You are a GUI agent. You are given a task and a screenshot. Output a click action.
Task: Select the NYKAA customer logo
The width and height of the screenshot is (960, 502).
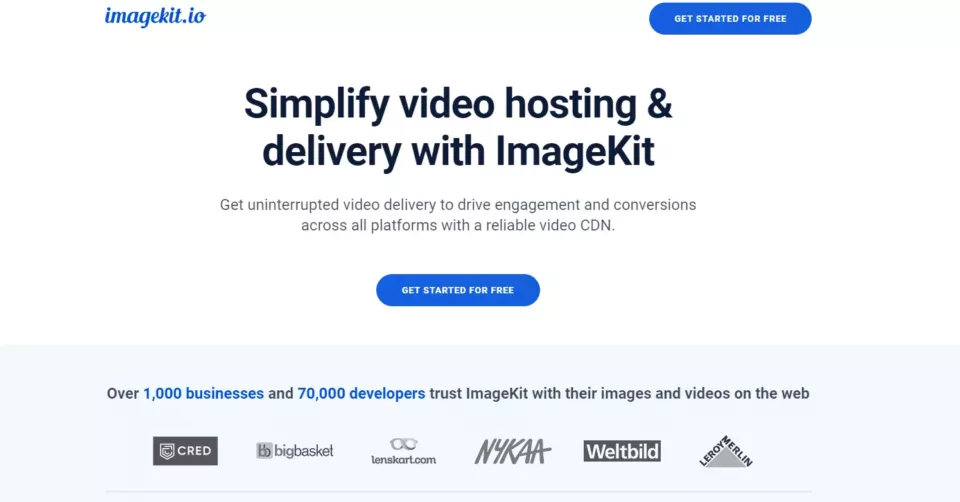(513, 452)
